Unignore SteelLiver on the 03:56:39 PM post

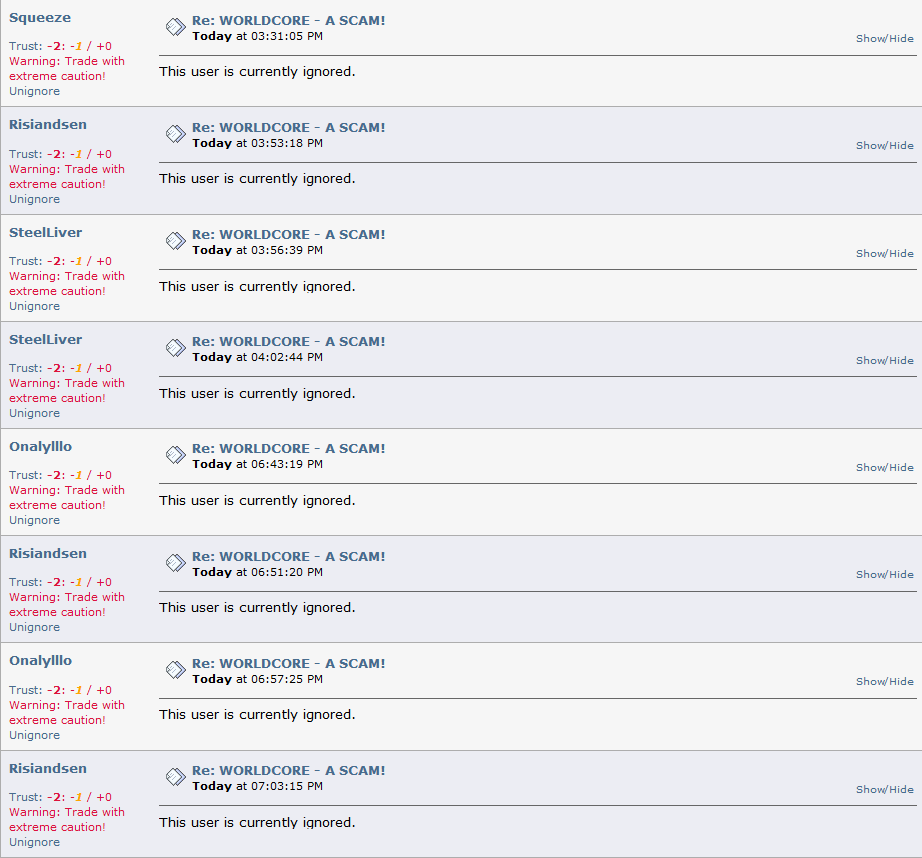[x=34, y=306]
